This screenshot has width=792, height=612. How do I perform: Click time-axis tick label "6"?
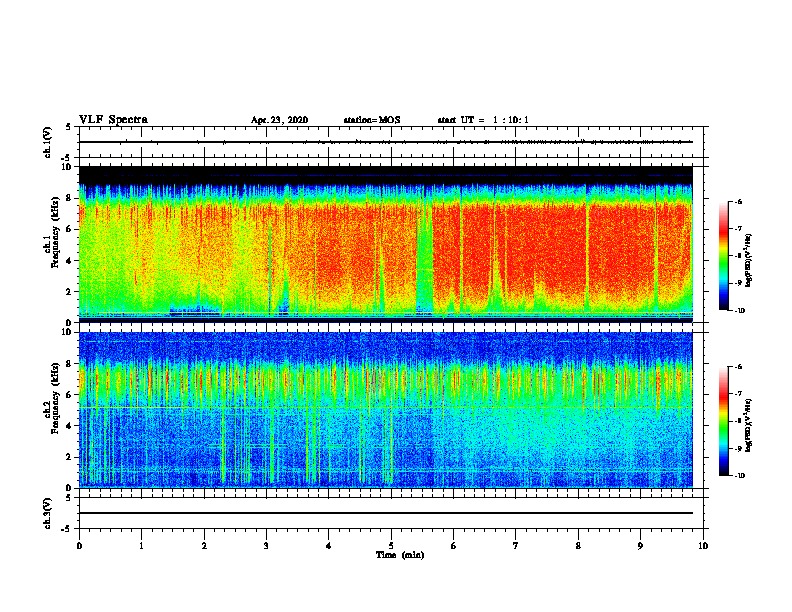[x=454, y=546]
